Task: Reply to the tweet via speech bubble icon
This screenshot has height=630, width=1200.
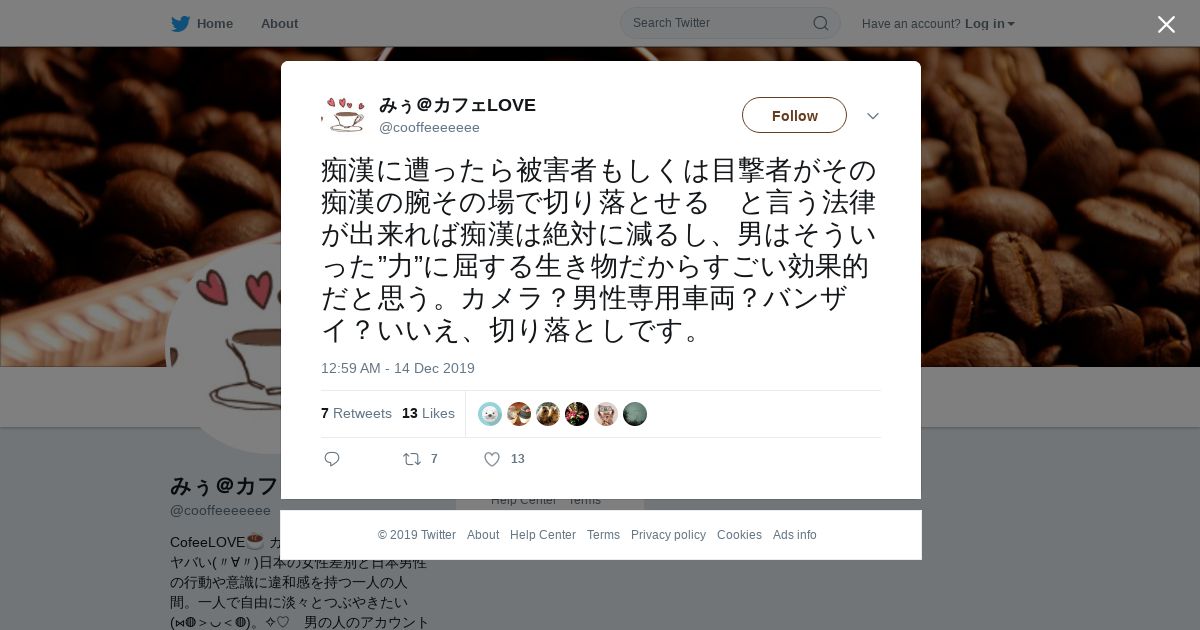Action: click(332, 459)
